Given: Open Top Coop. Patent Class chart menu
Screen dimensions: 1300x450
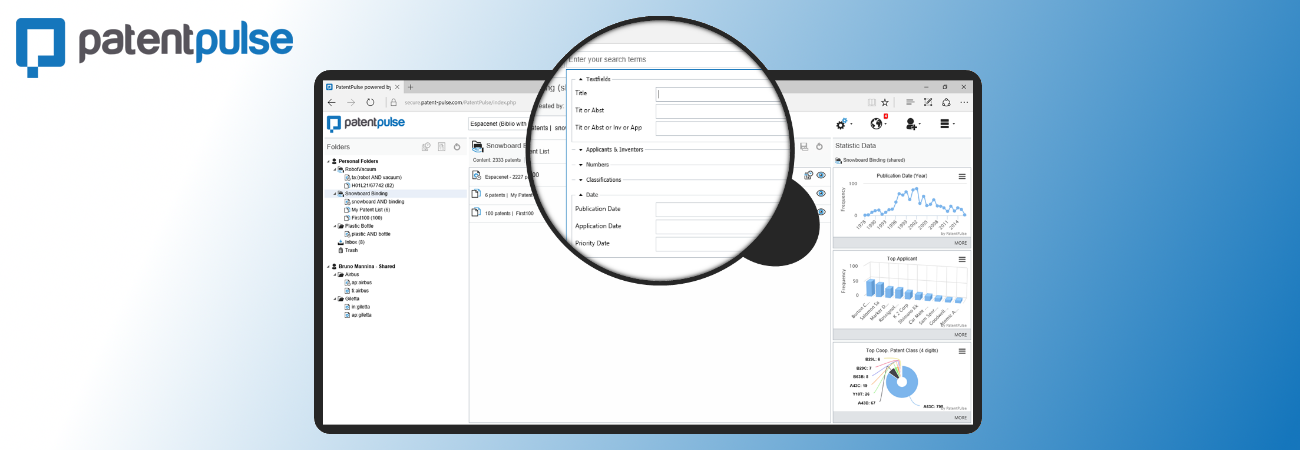Looking at the screenshot, I should tap(962, 351).
